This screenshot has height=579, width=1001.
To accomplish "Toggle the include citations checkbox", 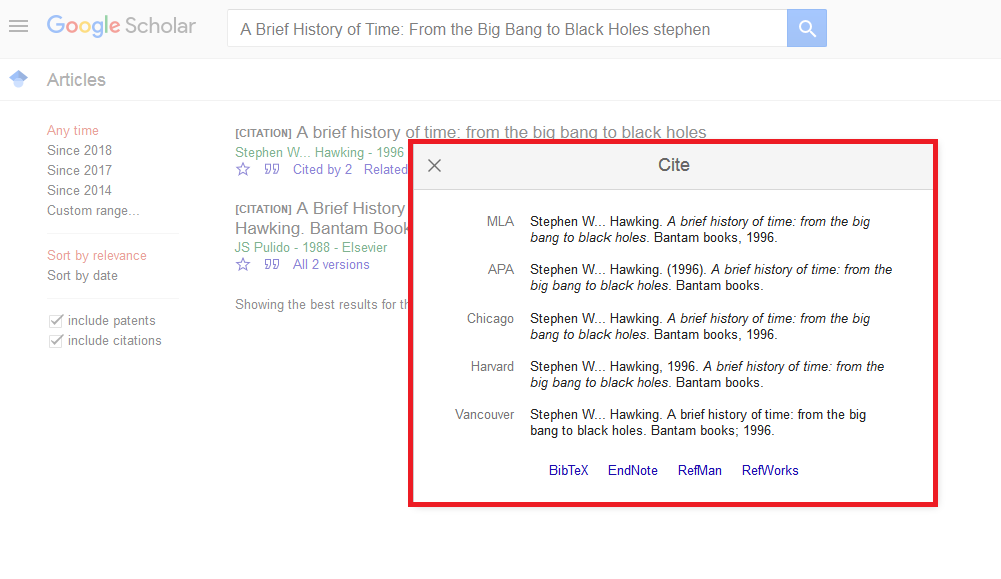I will click(x=56, y=340).
